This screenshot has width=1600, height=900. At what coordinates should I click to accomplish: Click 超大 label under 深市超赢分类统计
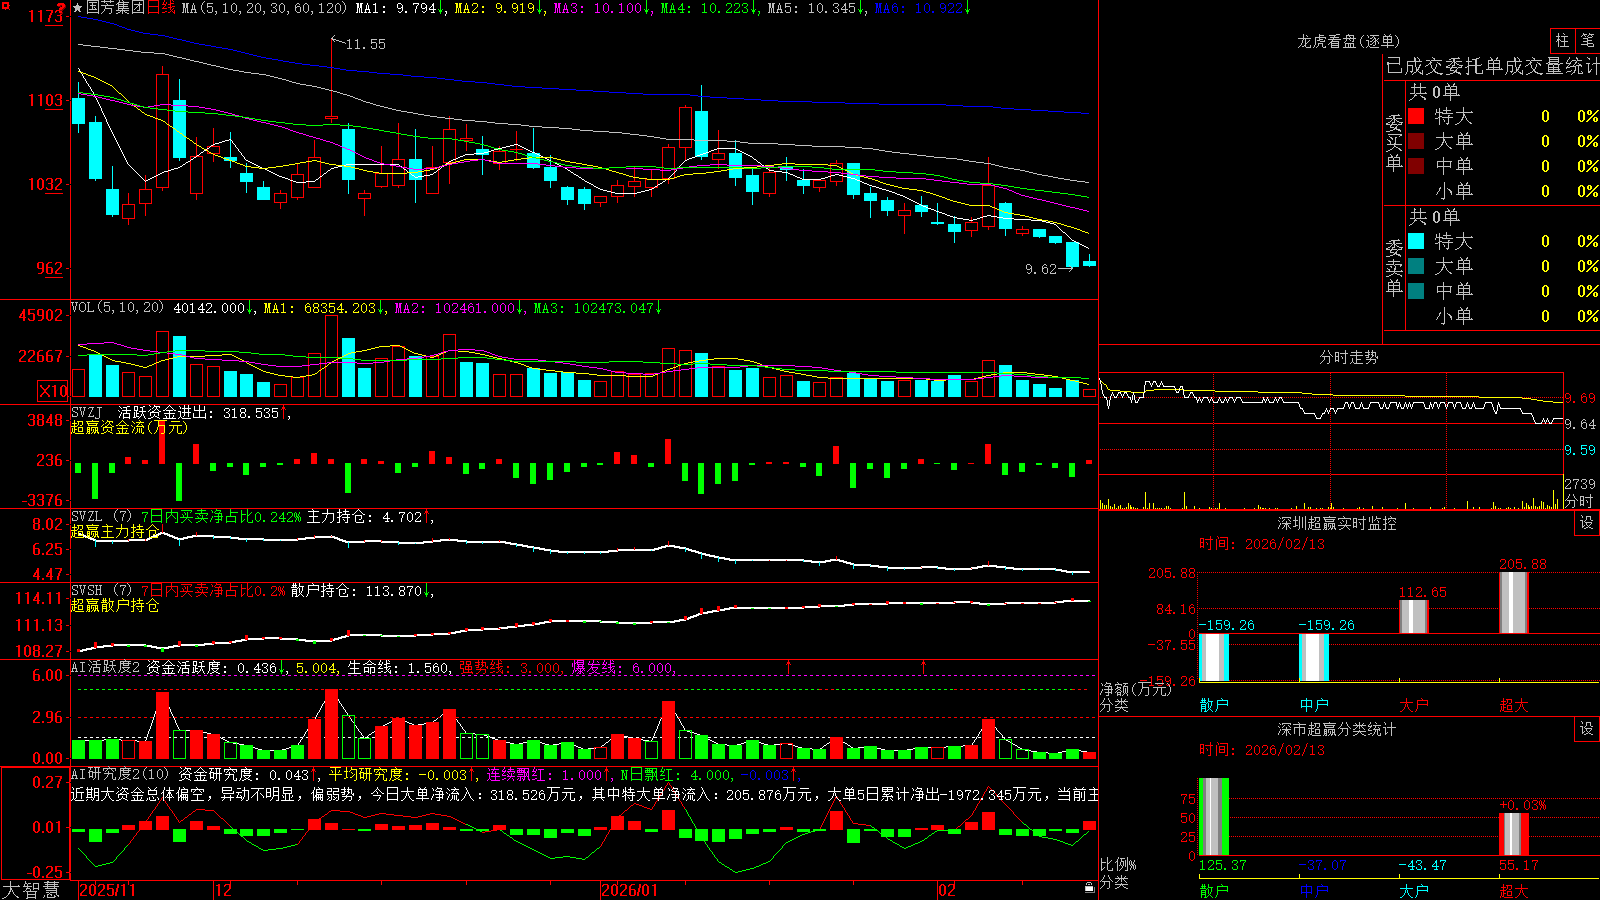click(1514, 890)
